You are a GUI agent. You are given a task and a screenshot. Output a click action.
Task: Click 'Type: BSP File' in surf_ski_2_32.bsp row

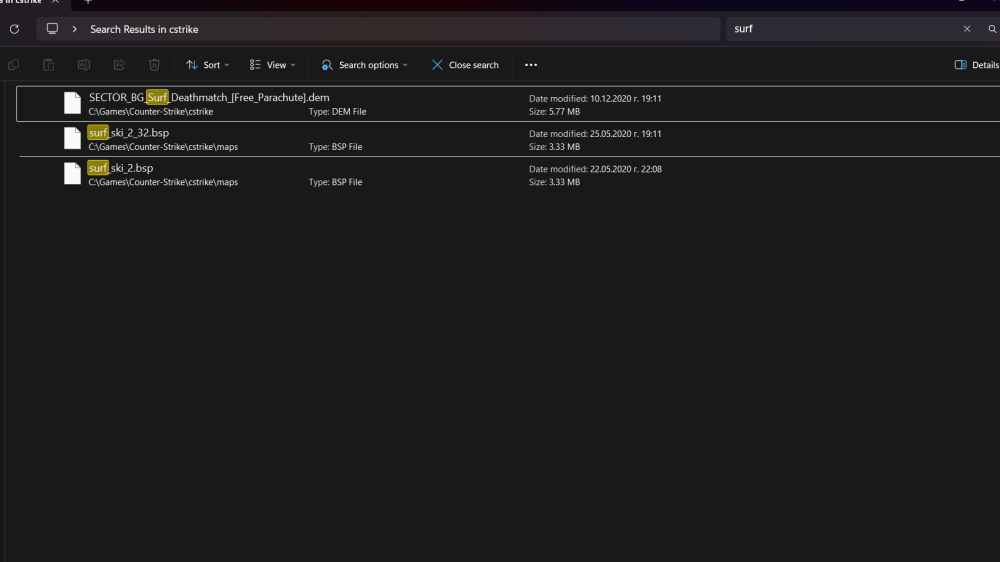click(x=335, y=147)
